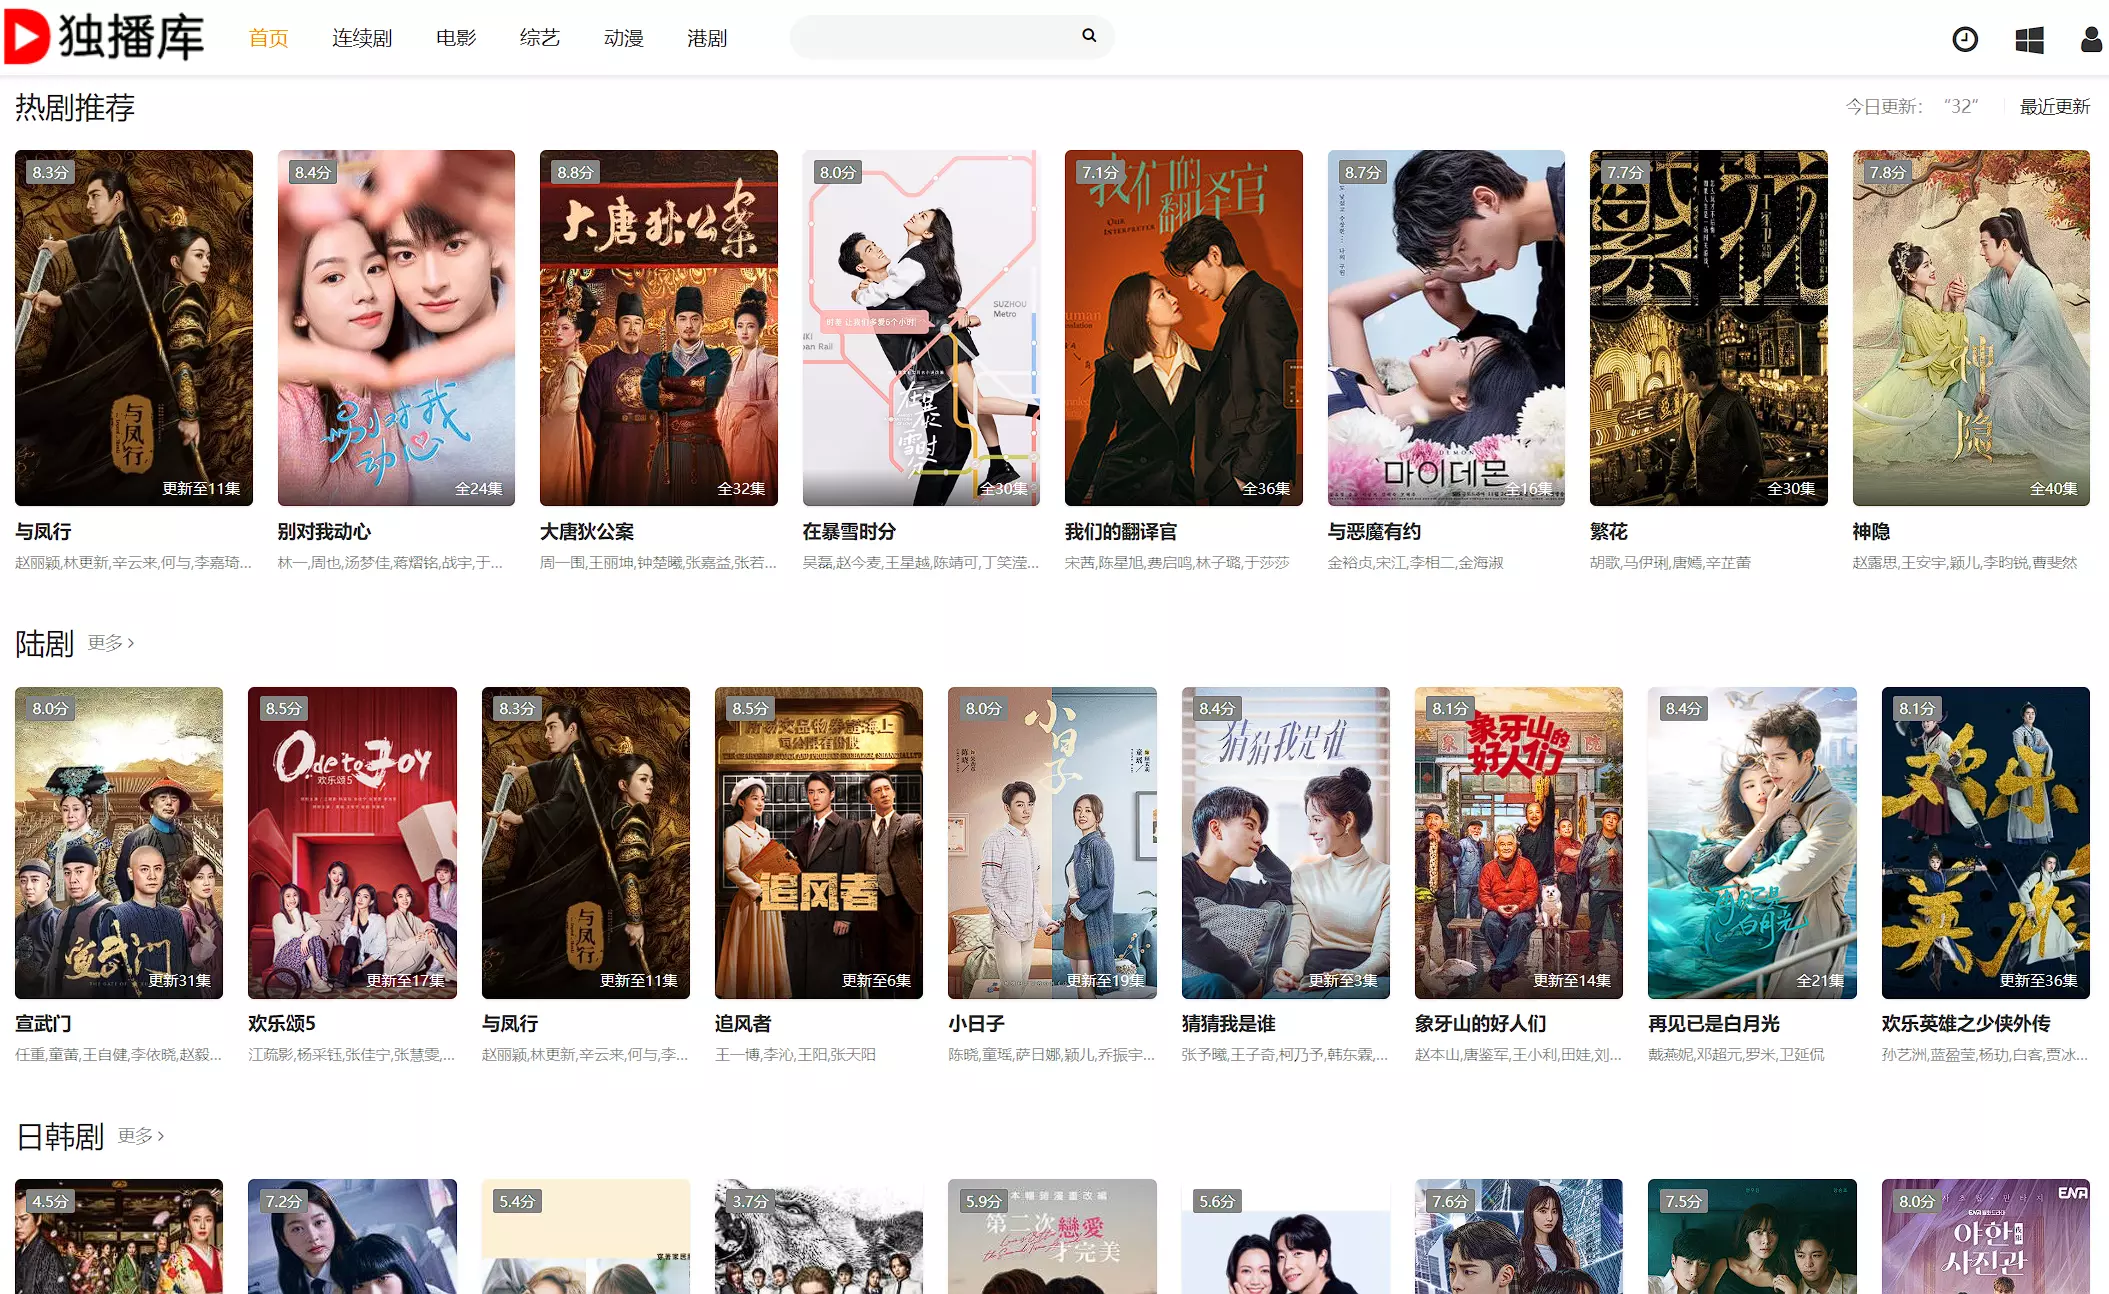Expand 更多 next to 陆剧
This screenshot has height=1294, width=2109.
tap(110, 643)
